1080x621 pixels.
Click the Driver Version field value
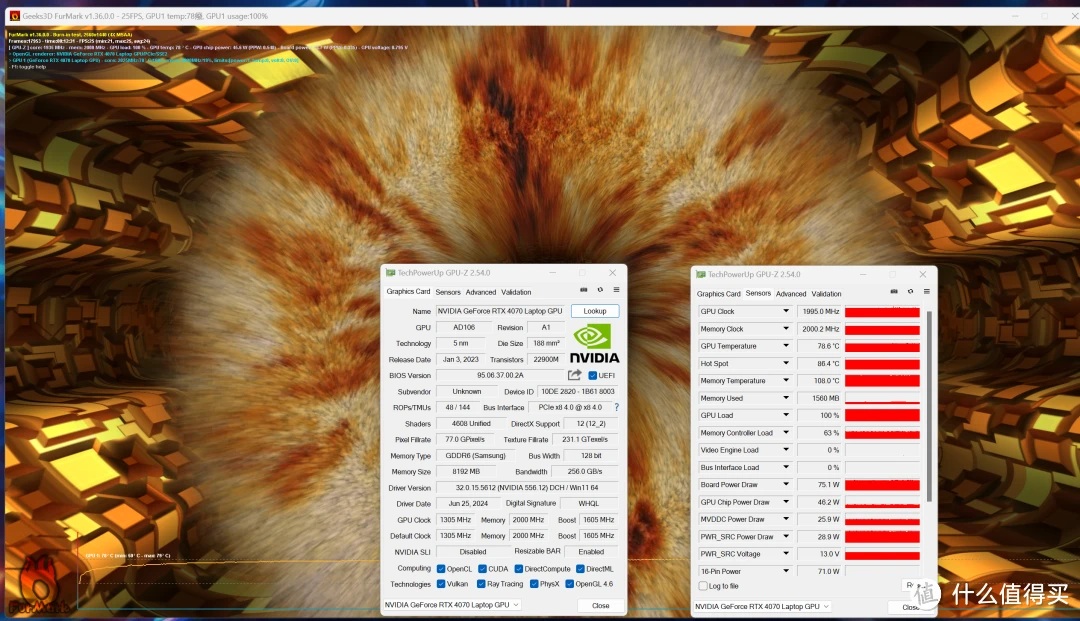[x=527, y=487]
